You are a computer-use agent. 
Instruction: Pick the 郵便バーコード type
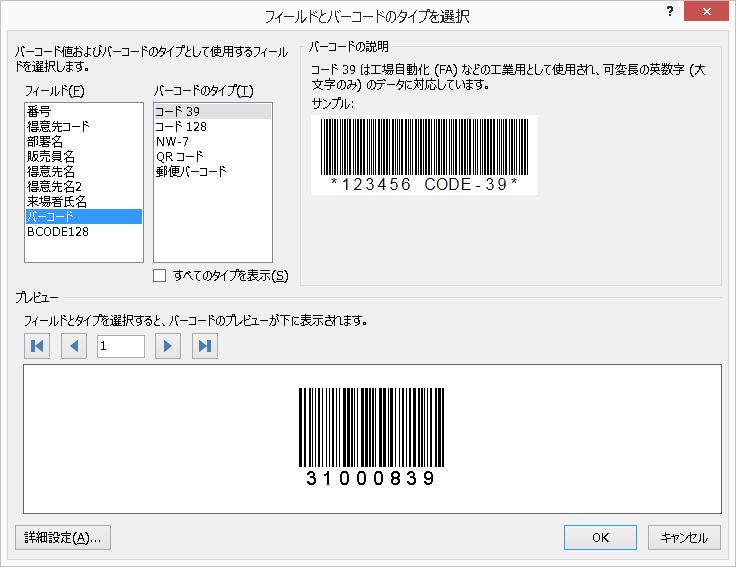(213, 171)
